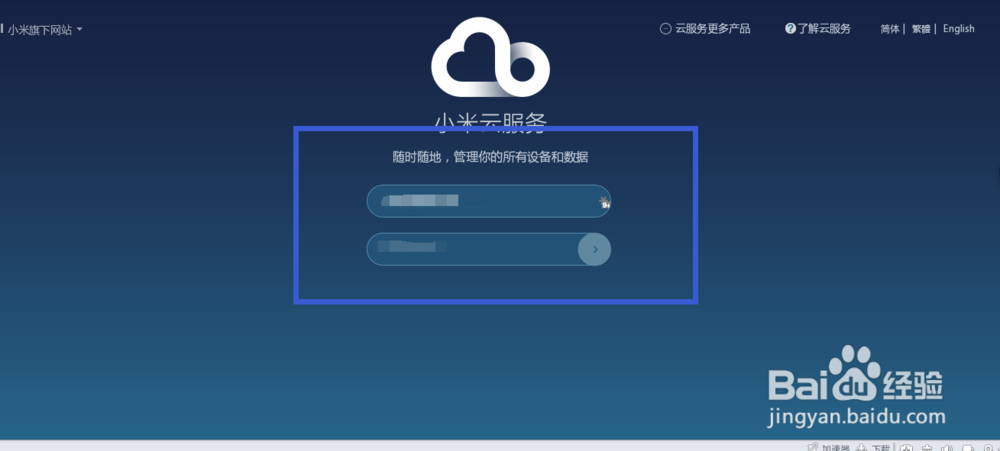
Task: Click the zoom magnifier icon in status bar
Action: [988, 448]
